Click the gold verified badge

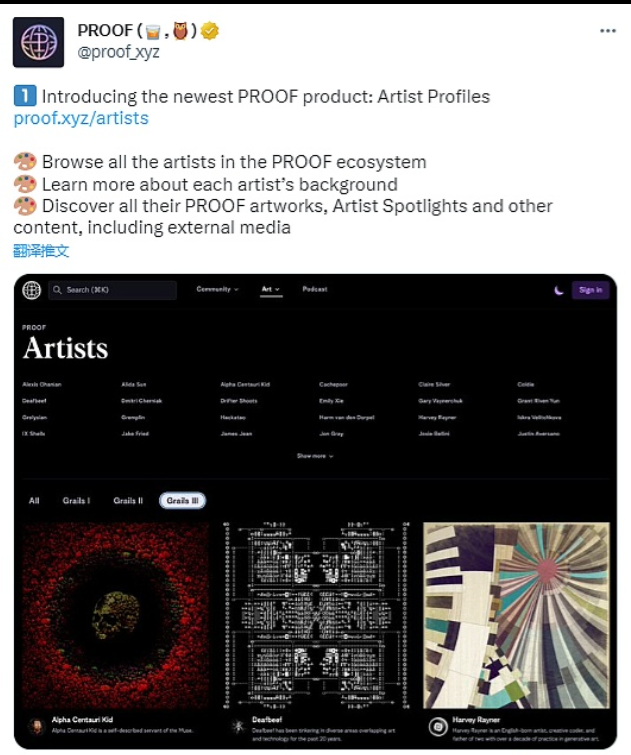210,31
